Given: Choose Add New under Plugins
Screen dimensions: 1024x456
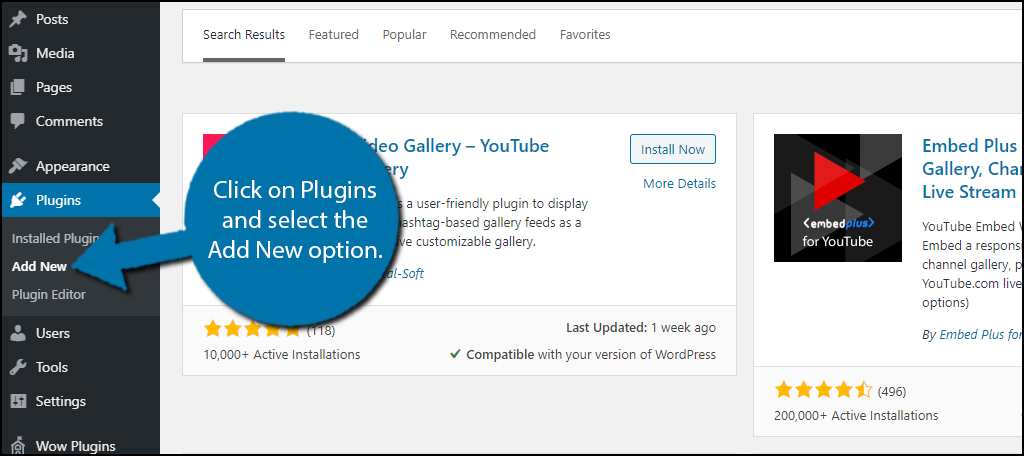Looking at the screenshot, I should (39, 267).
